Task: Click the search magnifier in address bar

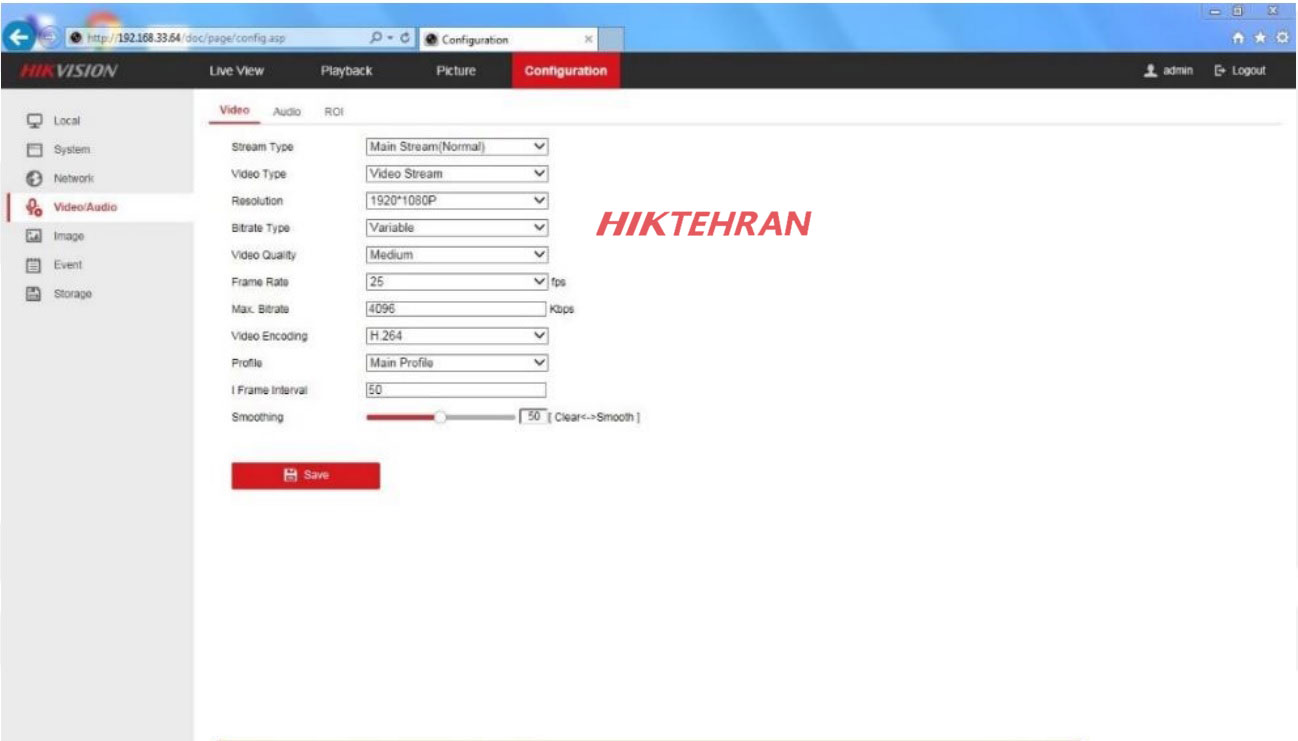Action: [376, 39]
